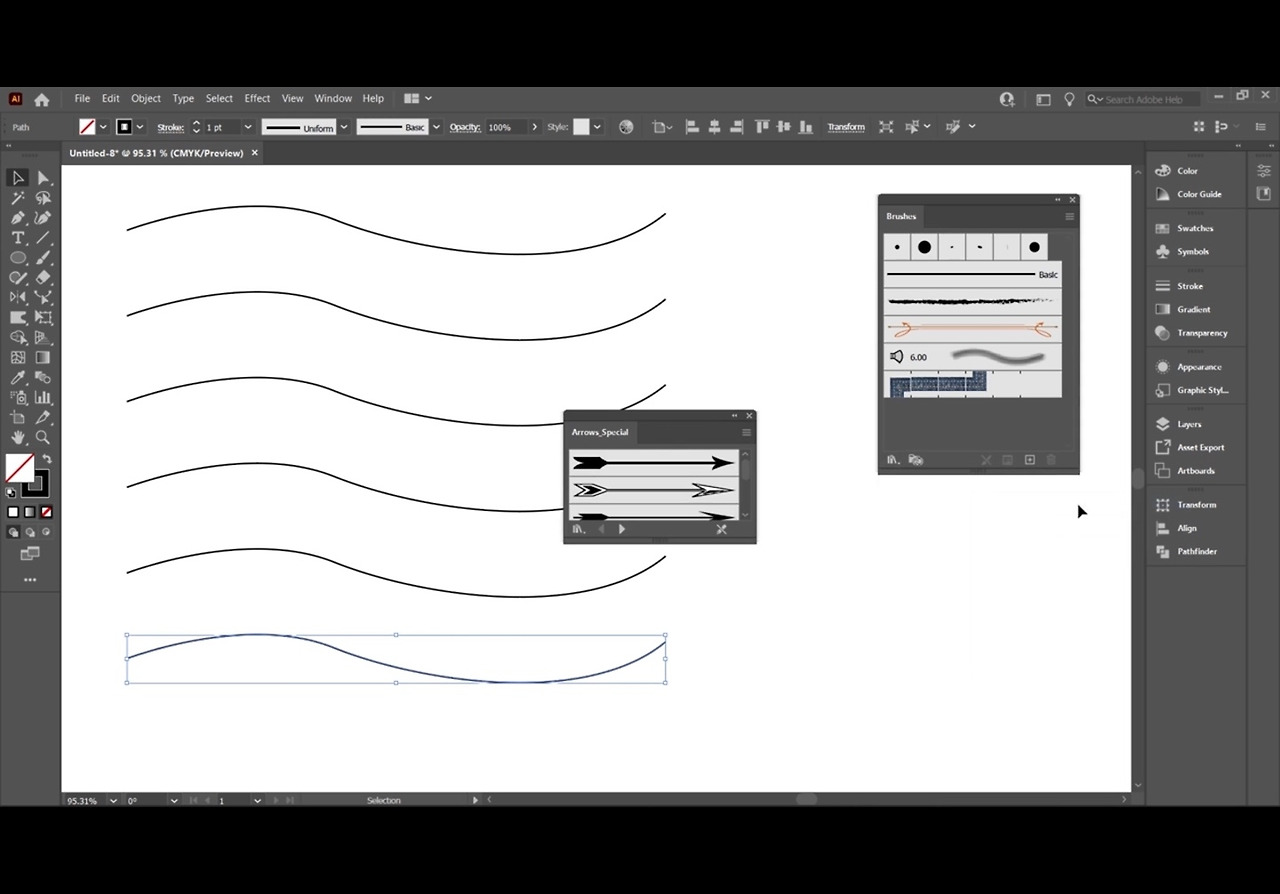Choose the Free Transform tool

pos(43,318)
